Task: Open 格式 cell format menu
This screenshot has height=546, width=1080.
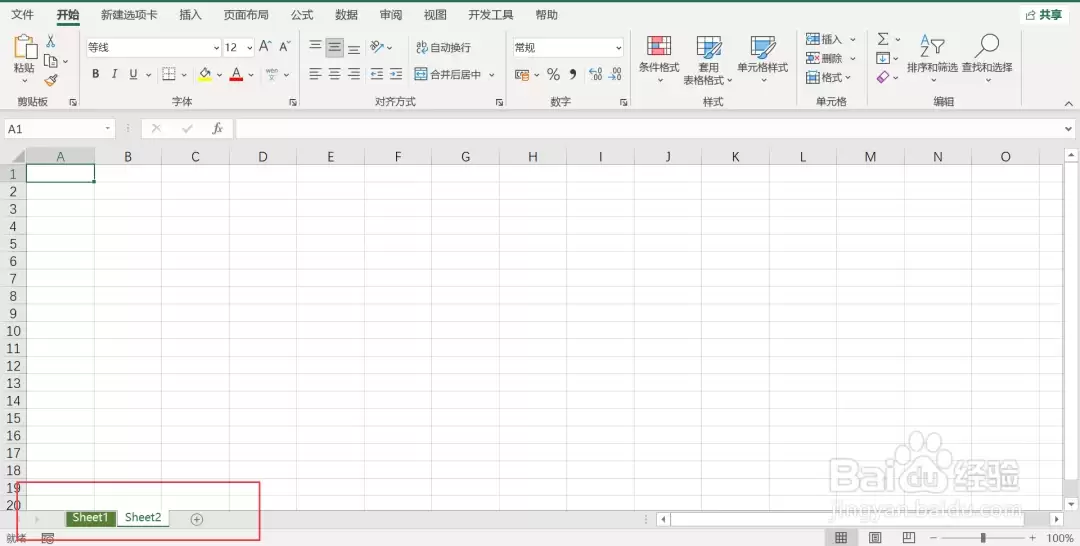Action: [x=829, y=78]
